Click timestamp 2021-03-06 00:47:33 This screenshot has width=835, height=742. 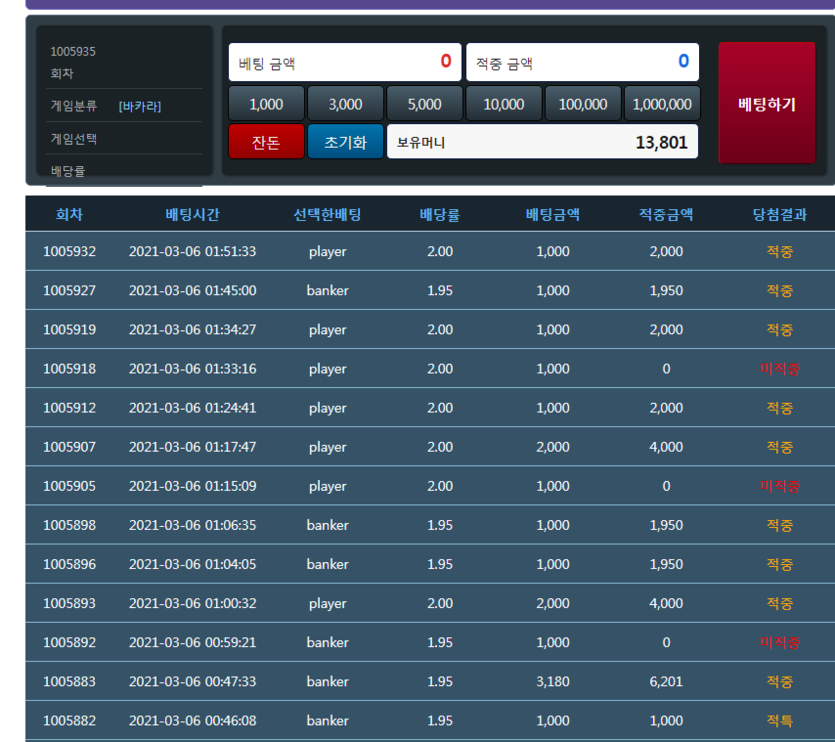click(192, 681)
